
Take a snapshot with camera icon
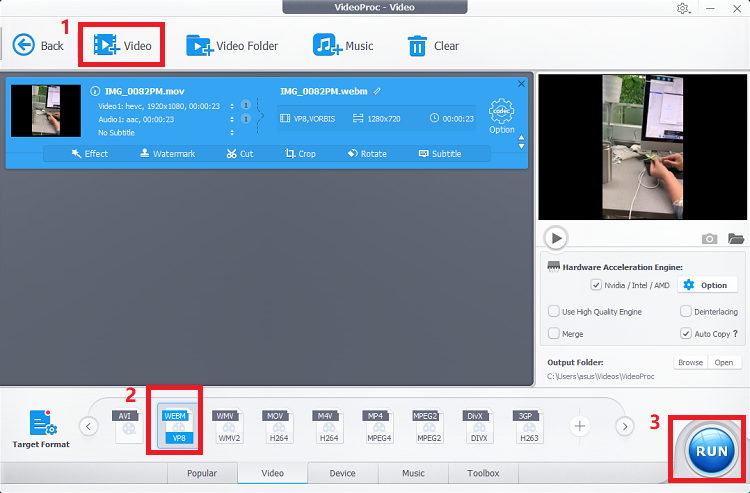pos(709,239)
